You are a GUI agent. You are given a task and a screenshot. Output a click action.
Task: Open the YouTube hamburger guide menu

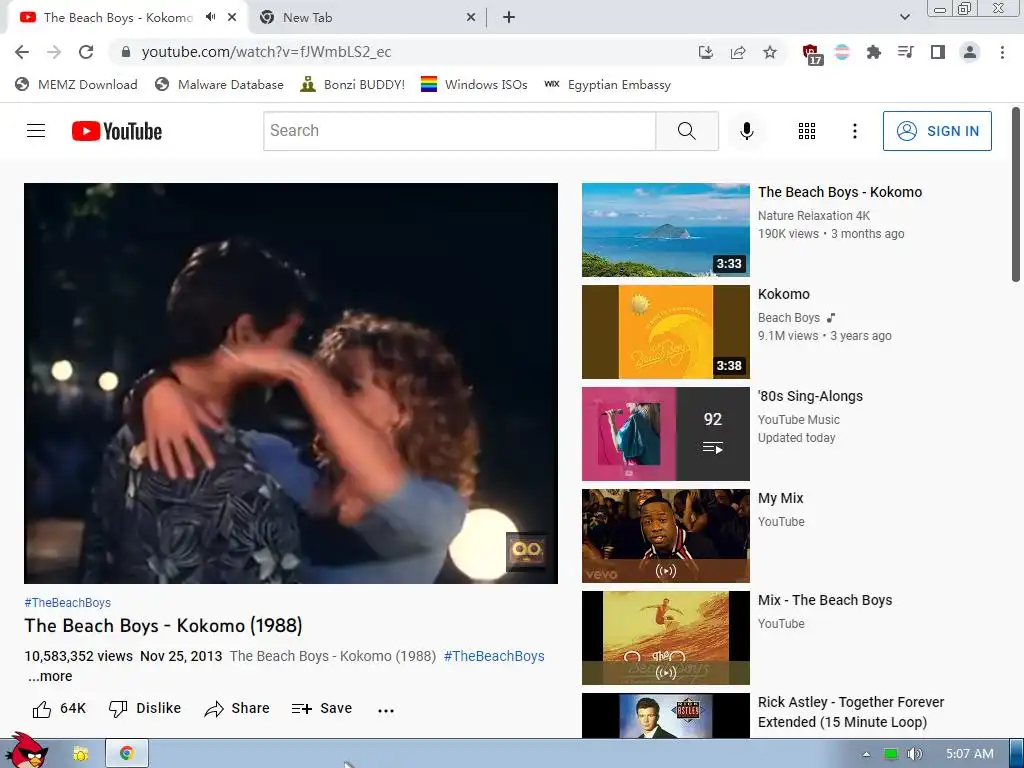(x=36, y=131)
